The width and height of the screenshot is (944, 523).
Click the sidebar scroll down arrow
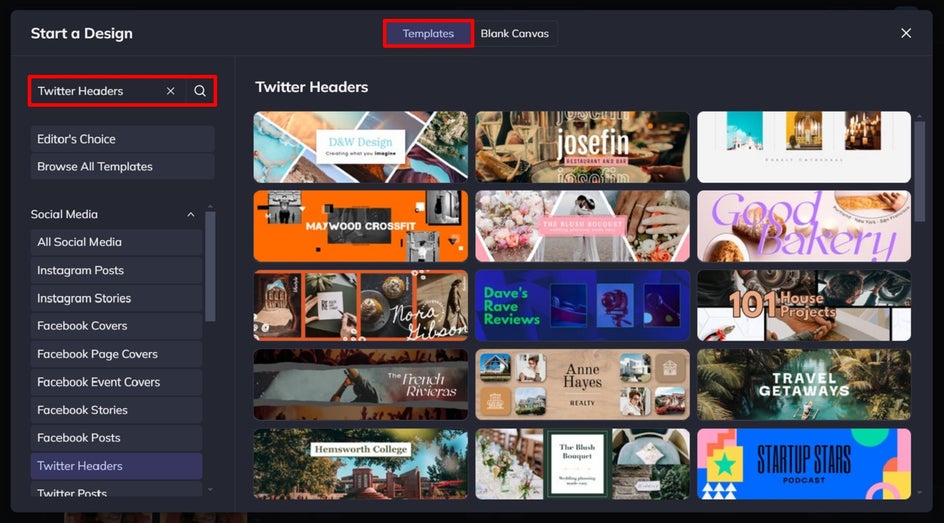[x=210, y=490]
